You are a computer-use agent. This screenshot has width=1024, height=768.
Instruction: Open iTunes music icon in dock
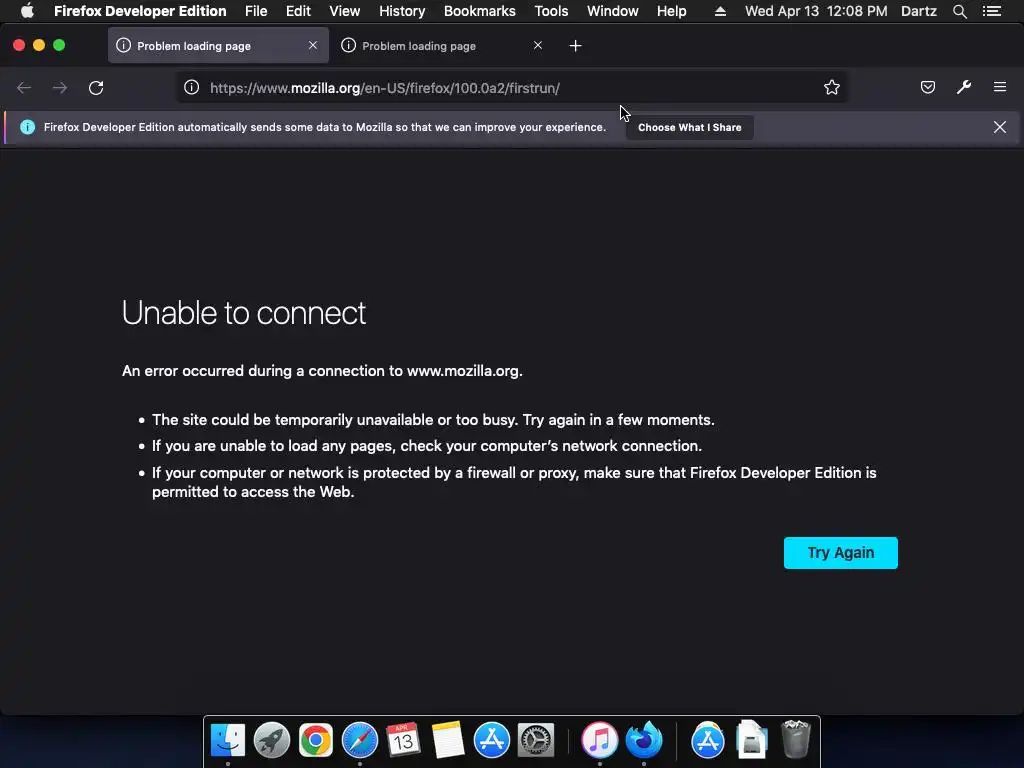[x=600, y=740]
